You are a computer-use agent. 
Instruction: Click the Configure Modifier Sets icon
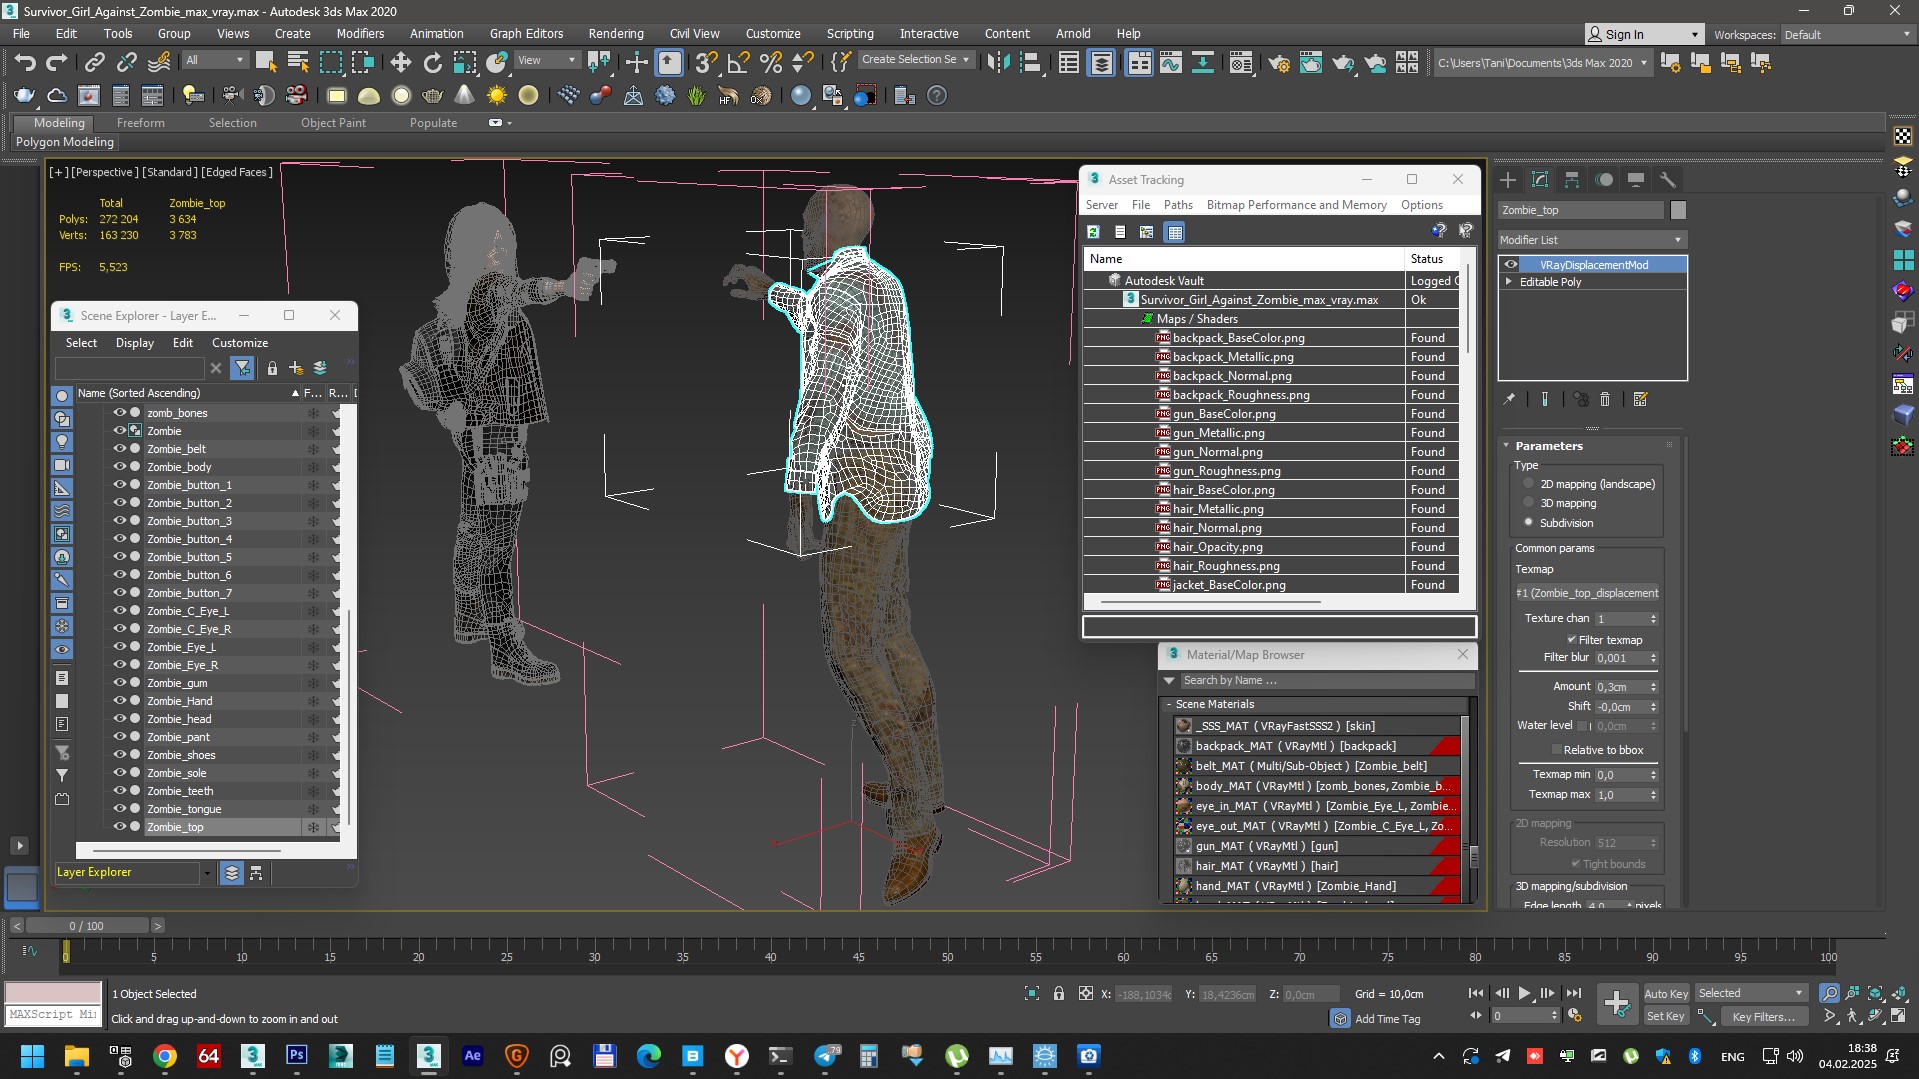[1640, 399]
